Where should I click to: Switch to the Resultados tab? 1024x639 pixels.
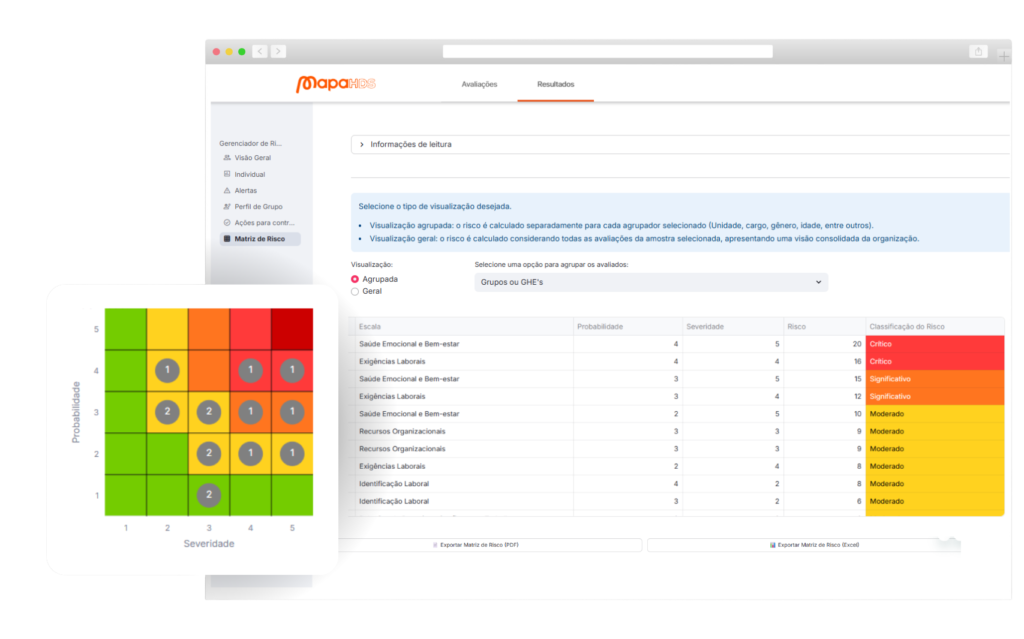[555, 84]
